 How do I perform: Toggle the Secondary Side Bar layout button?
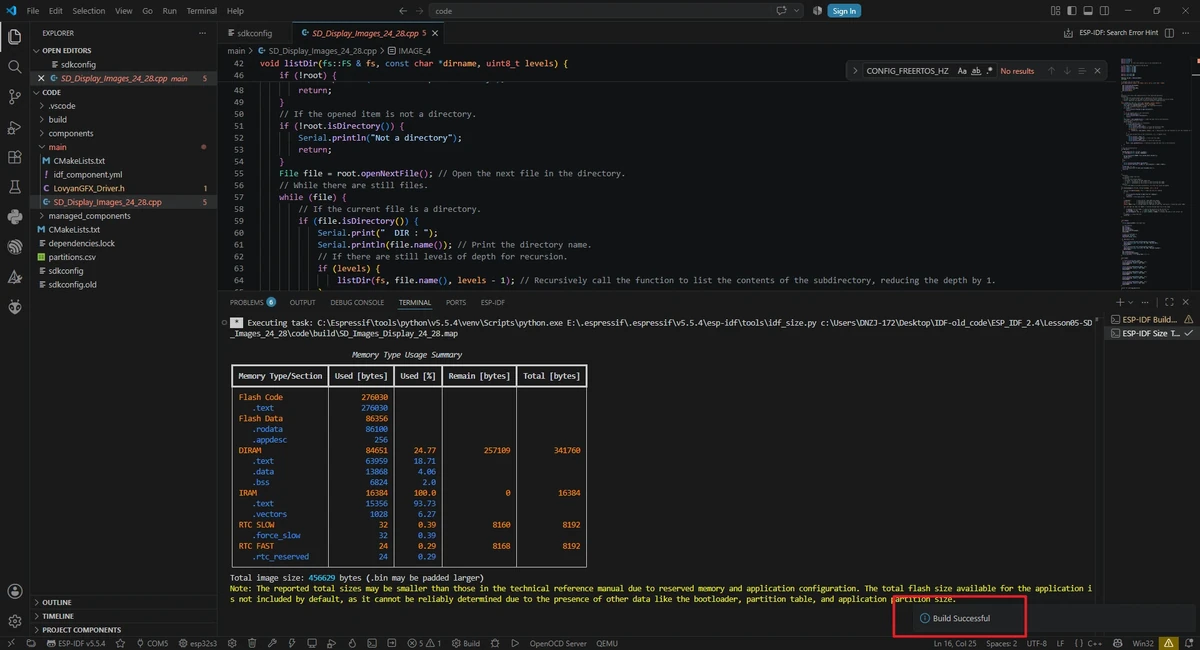coord(1104,11)
